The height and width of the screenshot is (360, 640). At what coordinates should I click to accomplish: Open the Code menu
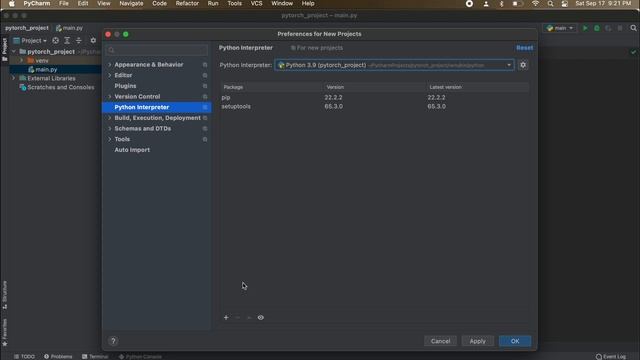pyautogui.click(x=159, y=4)
